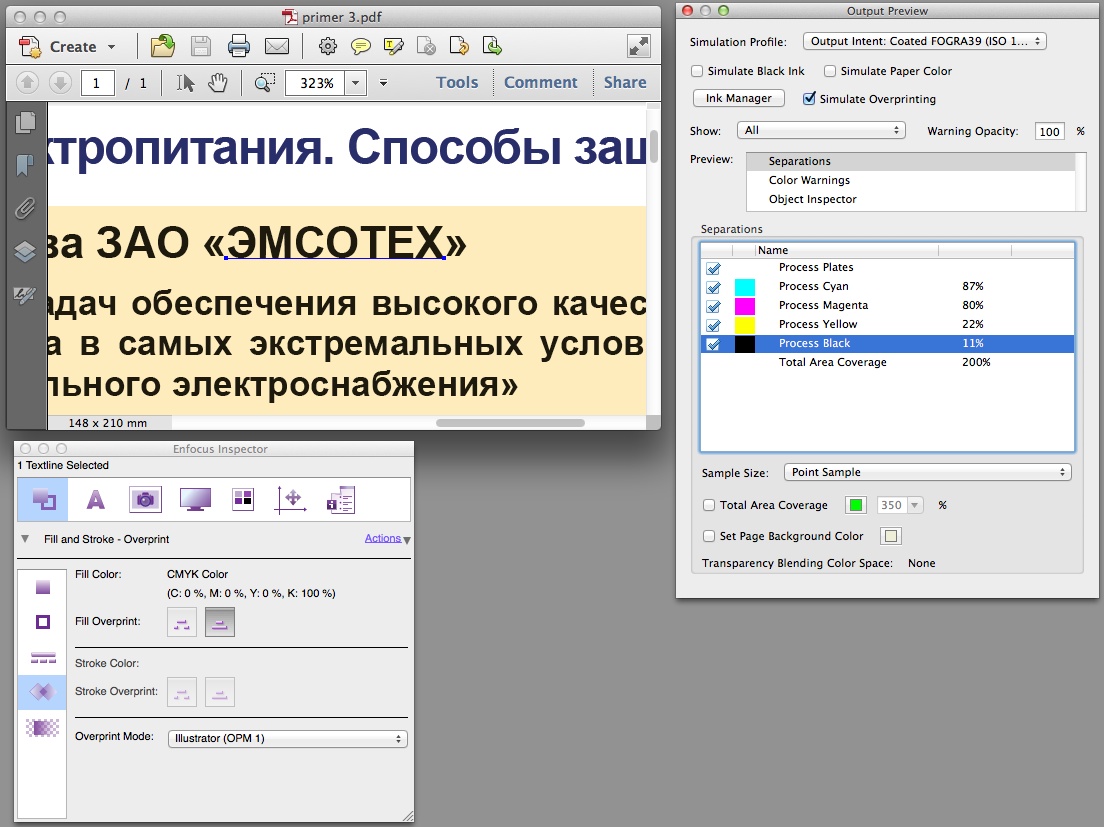Image resolution: width=1104 pixels, height=827 pixels.
Task: Uncheck the Process Cyan separation
Action: pyautogui.click(x=713, y=287)
